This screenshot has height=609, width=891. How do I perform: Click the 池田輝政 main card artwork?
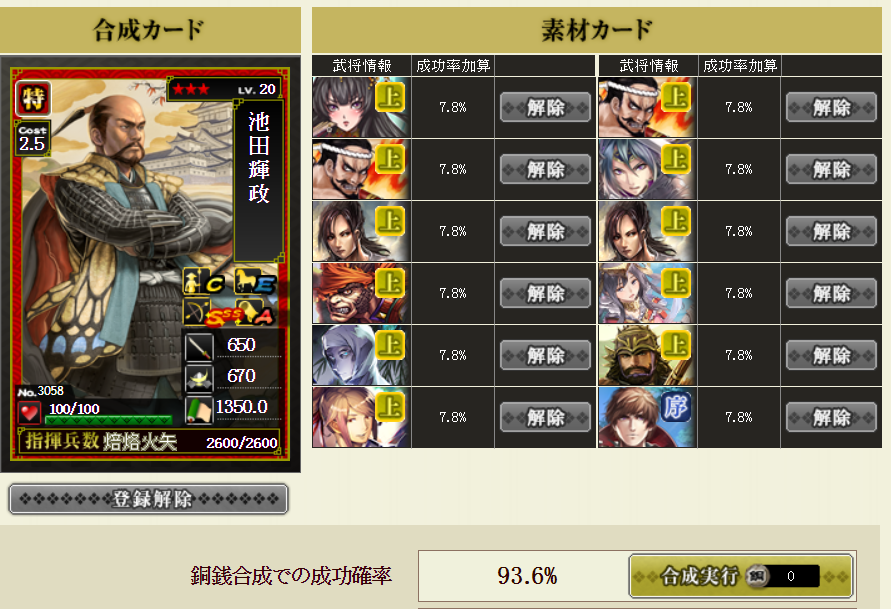[x=125, y=239]
